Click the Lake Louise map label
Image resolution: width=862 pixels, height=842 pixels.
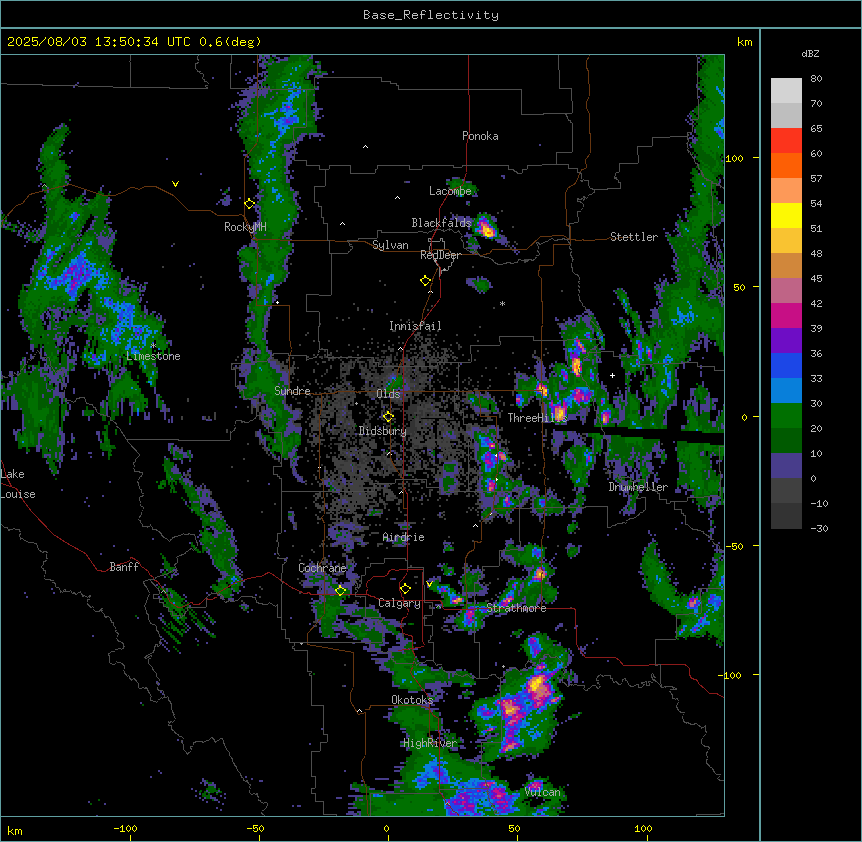point(18,484)
